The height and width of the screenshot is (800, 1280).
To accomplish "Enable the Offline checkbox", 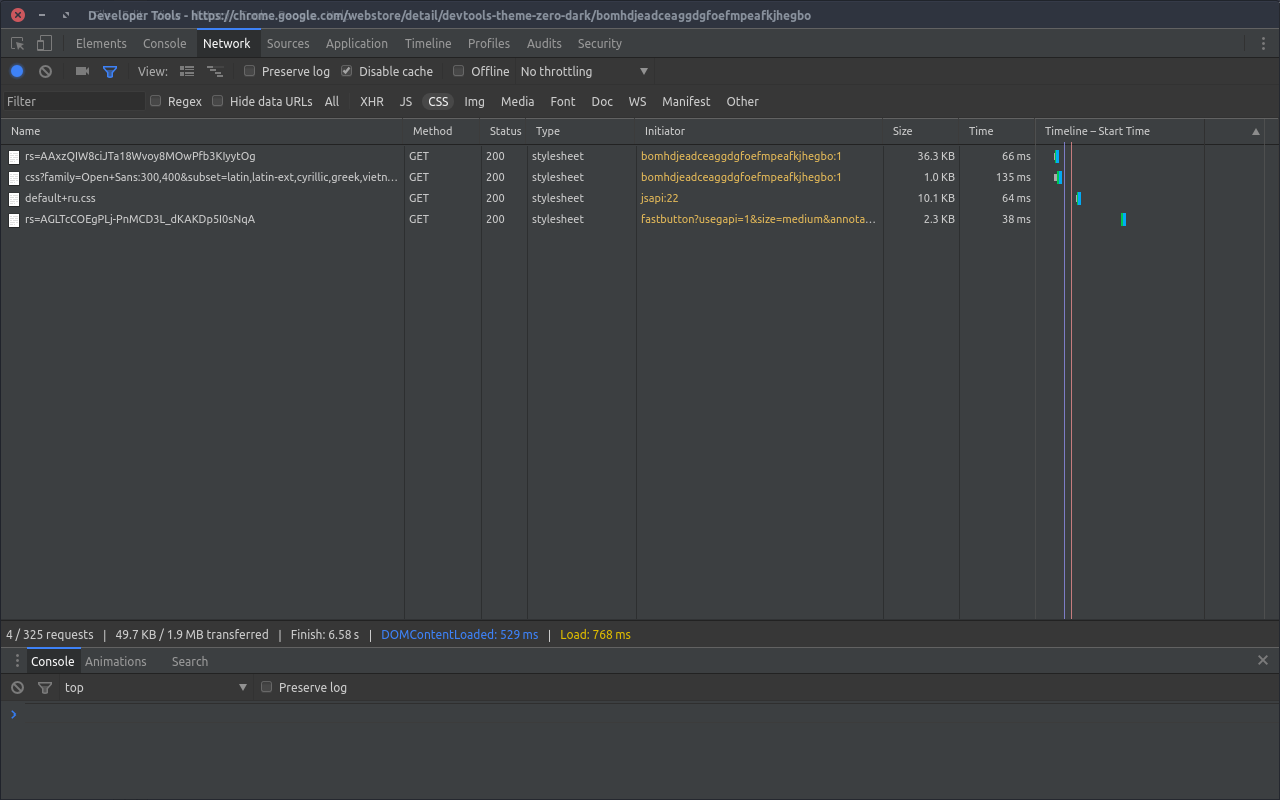I will [459, 71].
